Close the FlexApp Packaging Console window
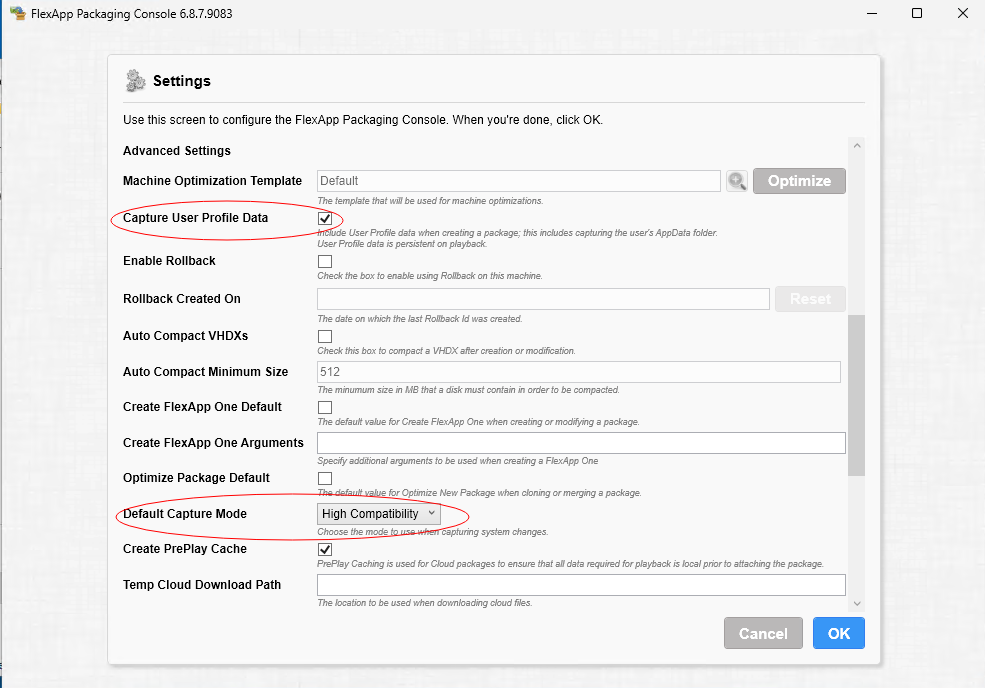Image resolution: width=985 pixels, height=688 pixels. click(x=962, y=13)
